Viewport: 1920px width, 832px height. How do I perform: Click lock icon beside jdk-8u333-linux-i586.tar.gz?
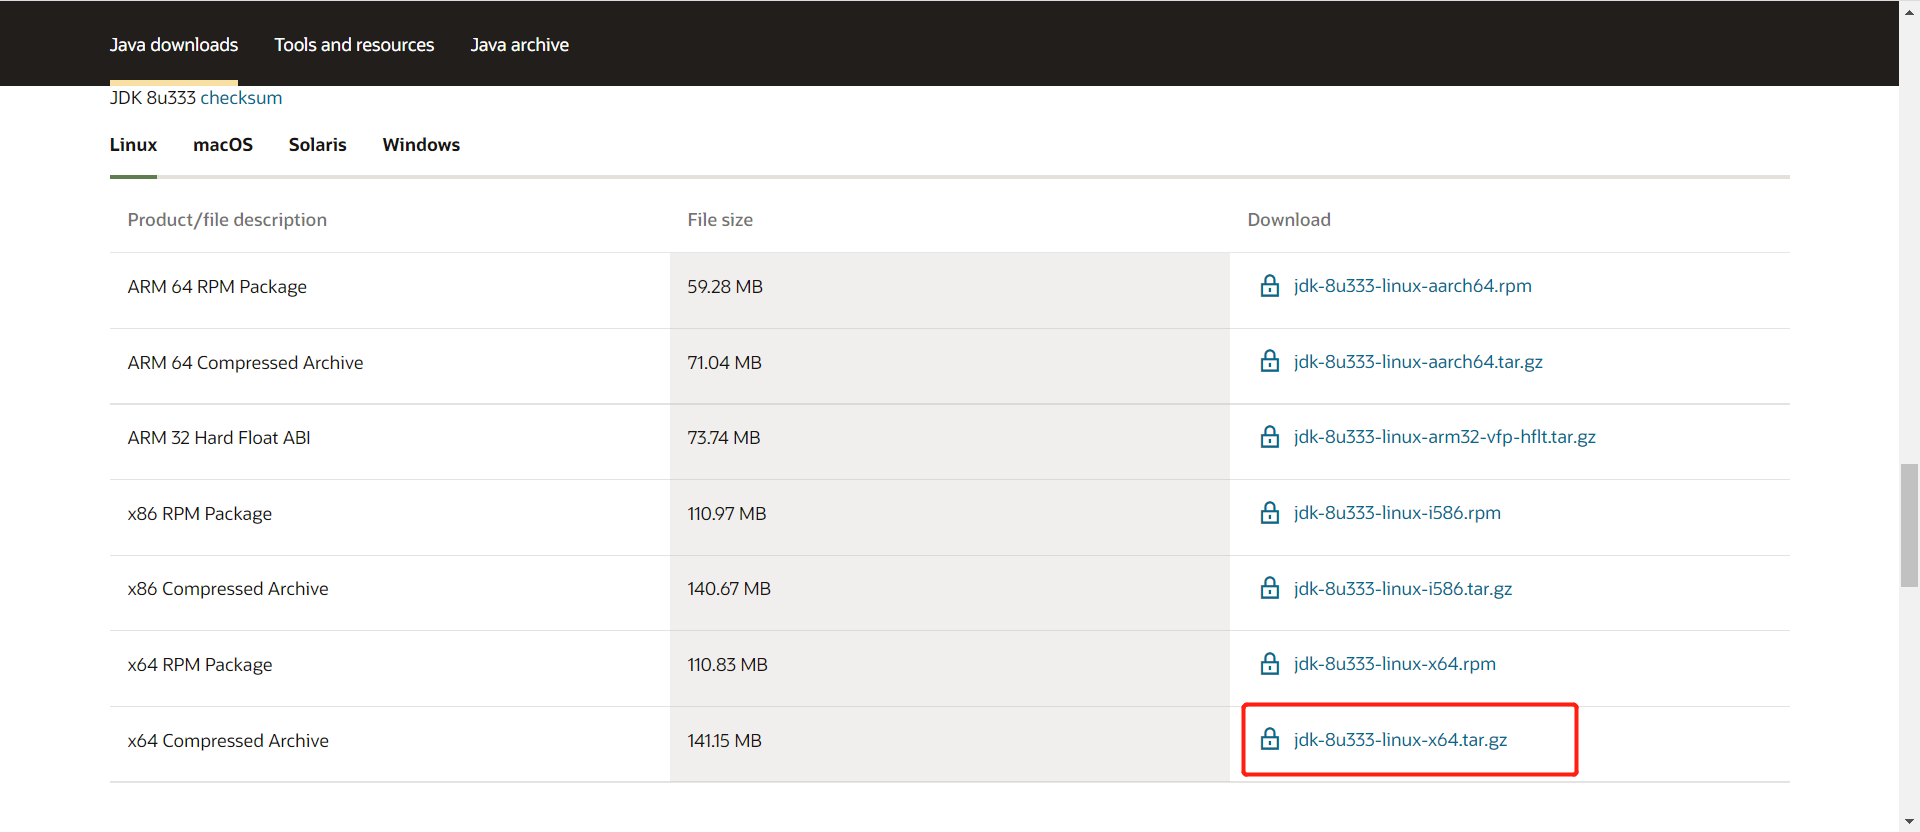coord(1269,588)
